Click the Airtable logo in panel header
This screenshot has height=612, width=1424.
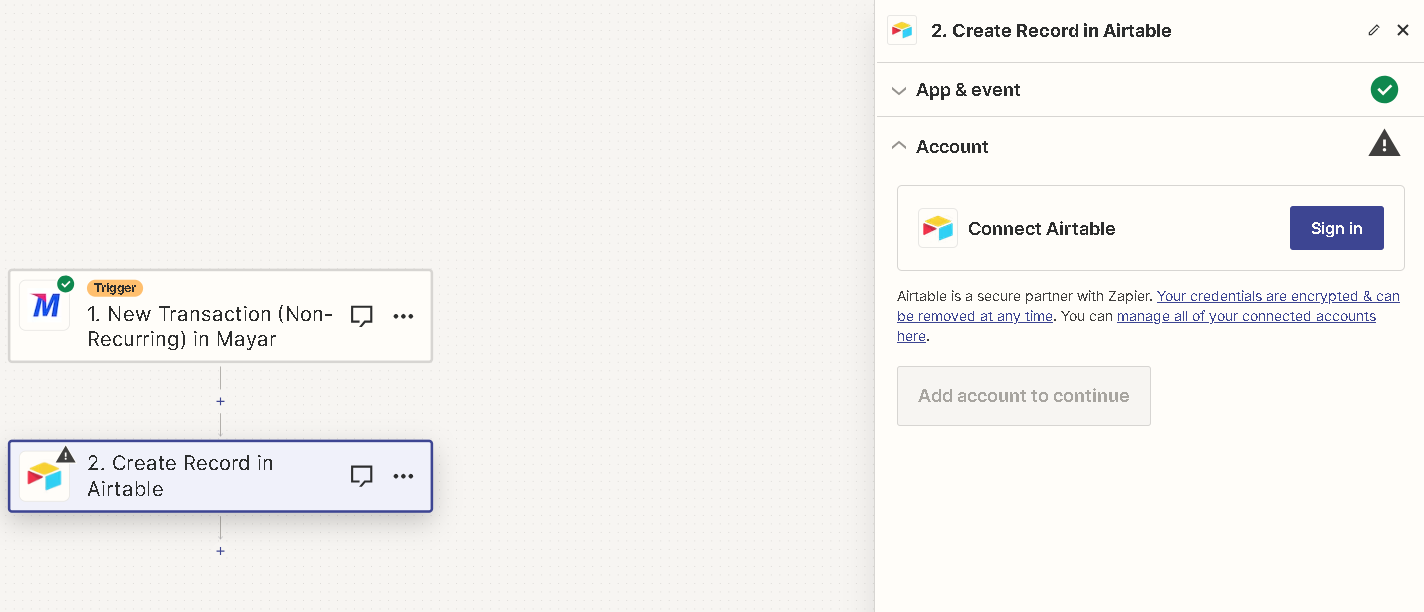[902, 30]
